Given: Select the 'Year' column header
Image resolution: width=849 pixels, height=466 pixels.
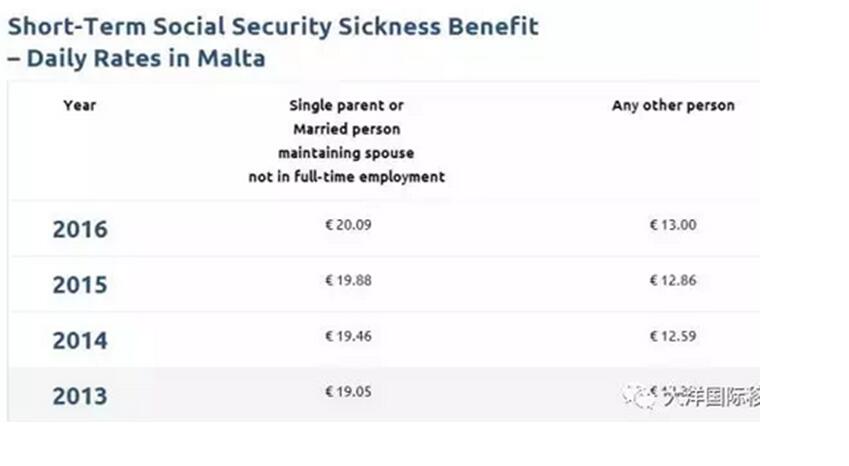Looking at the screenshot, I should click(80, 105).
